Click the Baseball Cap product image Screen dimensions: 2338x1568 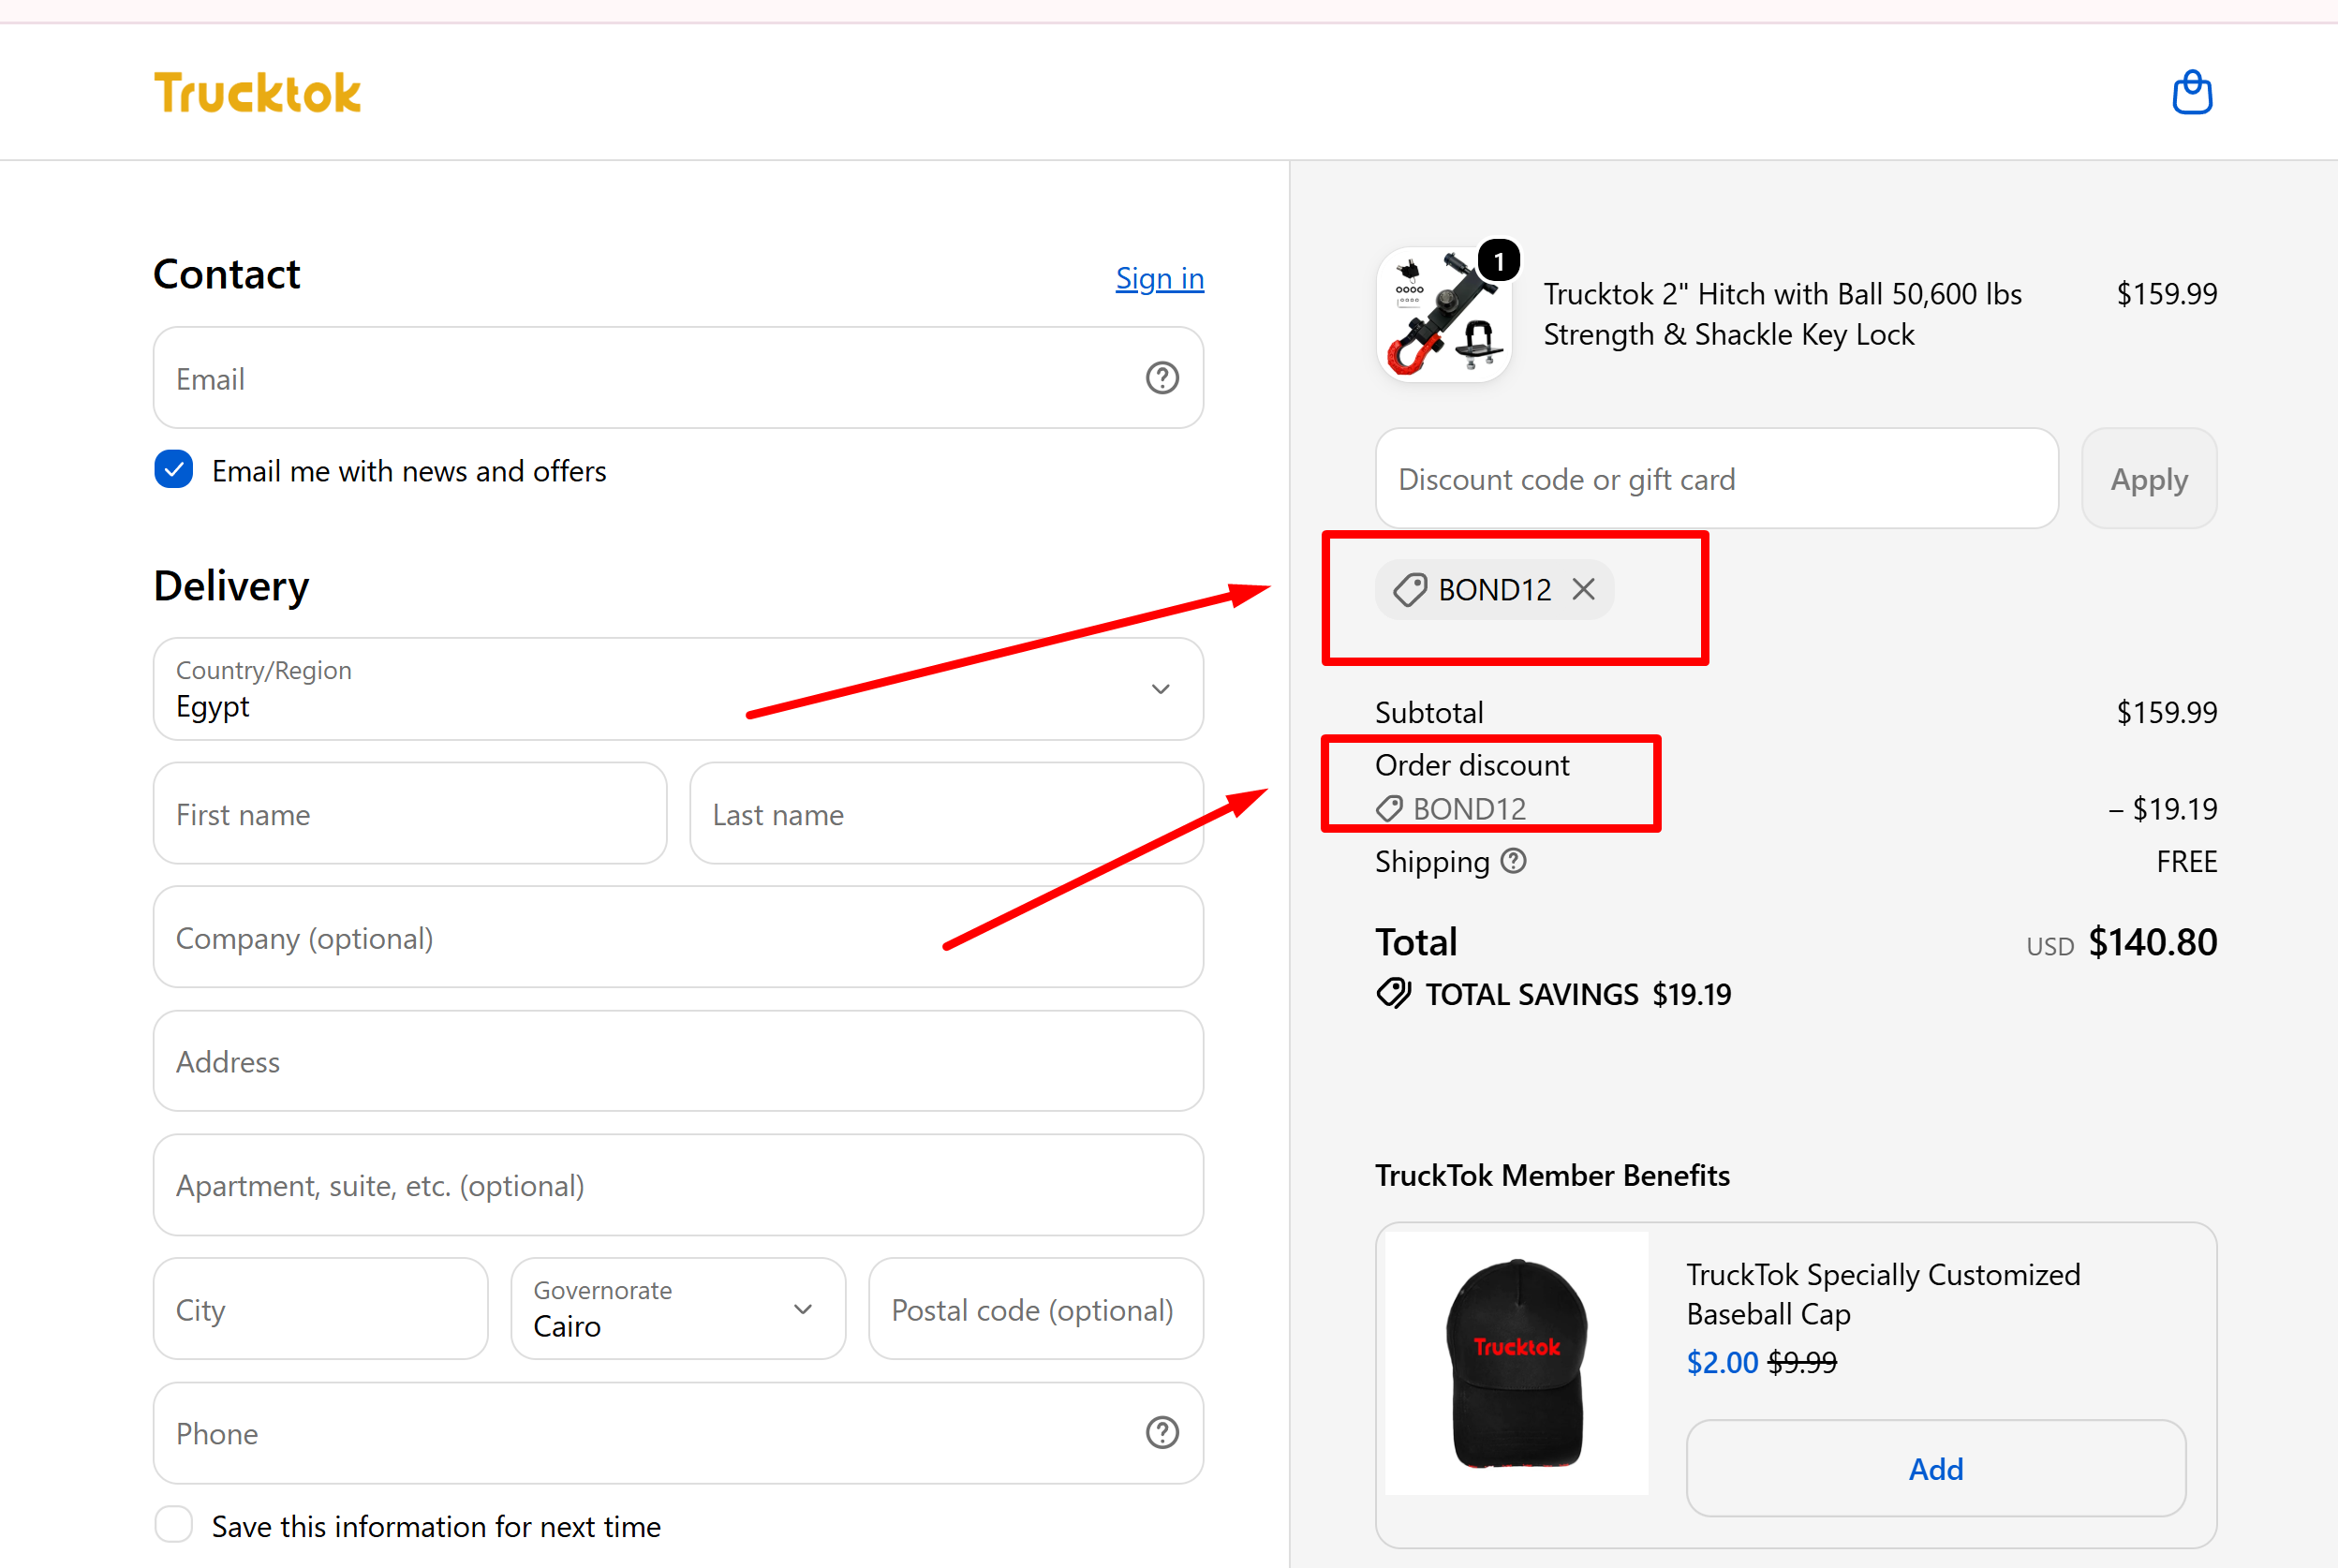(1517, 1363)
